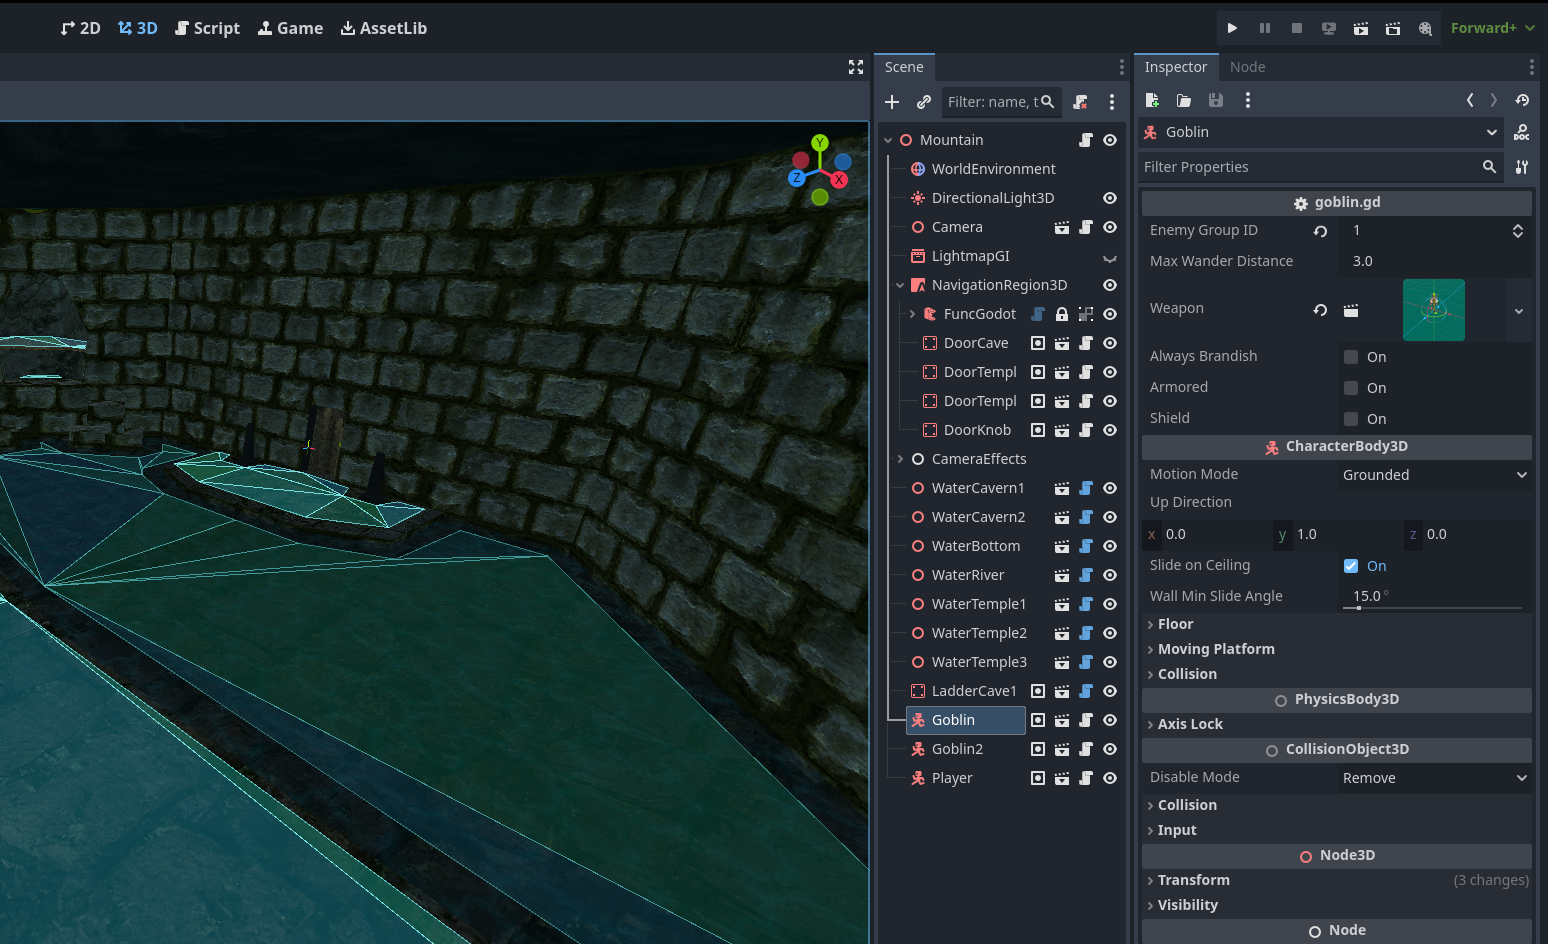The image size is (1548, 944).
Task: Open documentation for the Goblin node
Action: point(1521,132)
